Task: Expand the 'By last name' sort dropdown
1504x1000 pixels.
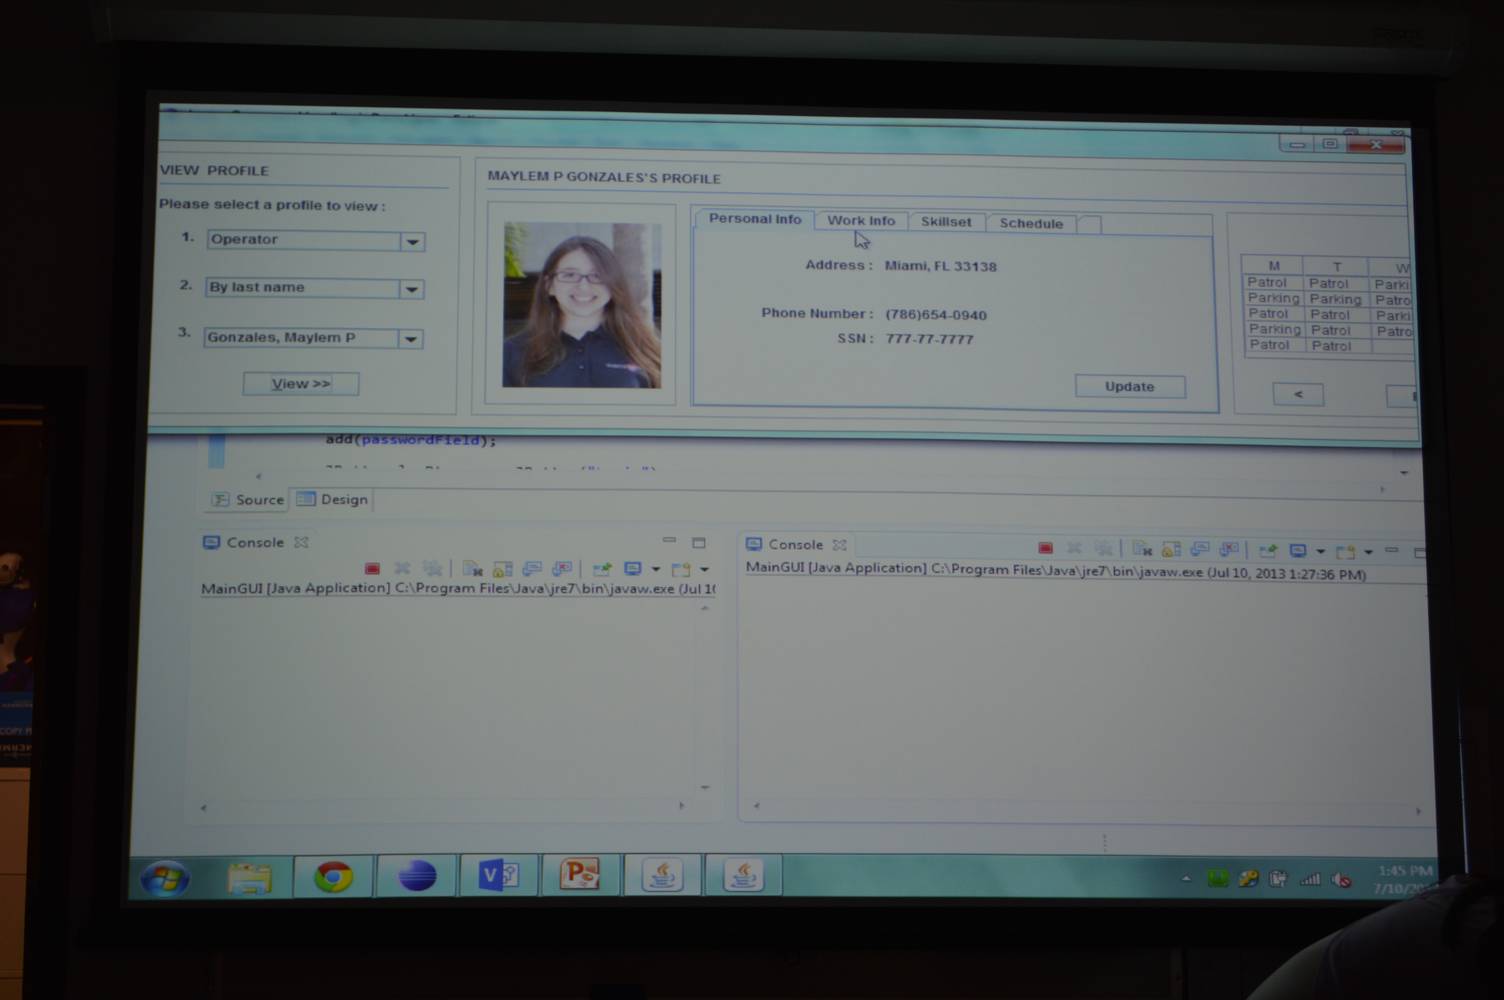Action: point(411,289)
